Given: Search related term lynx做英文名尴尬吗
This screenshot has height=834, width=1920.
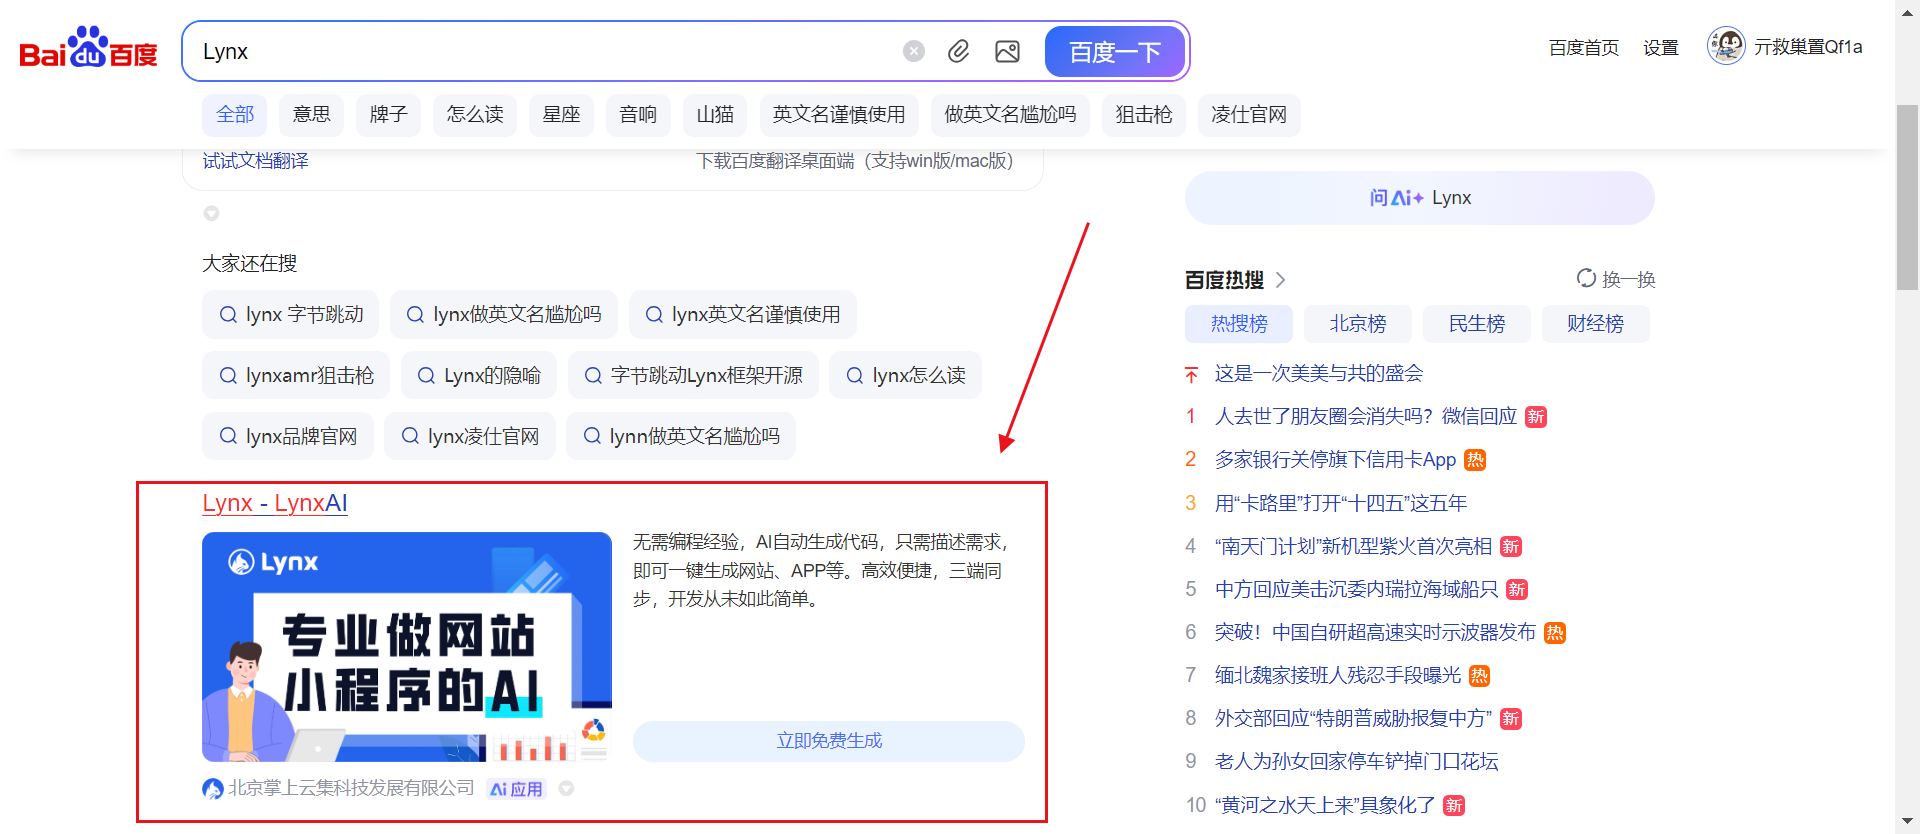Looking at the screenshot, I should click(504, 314).
